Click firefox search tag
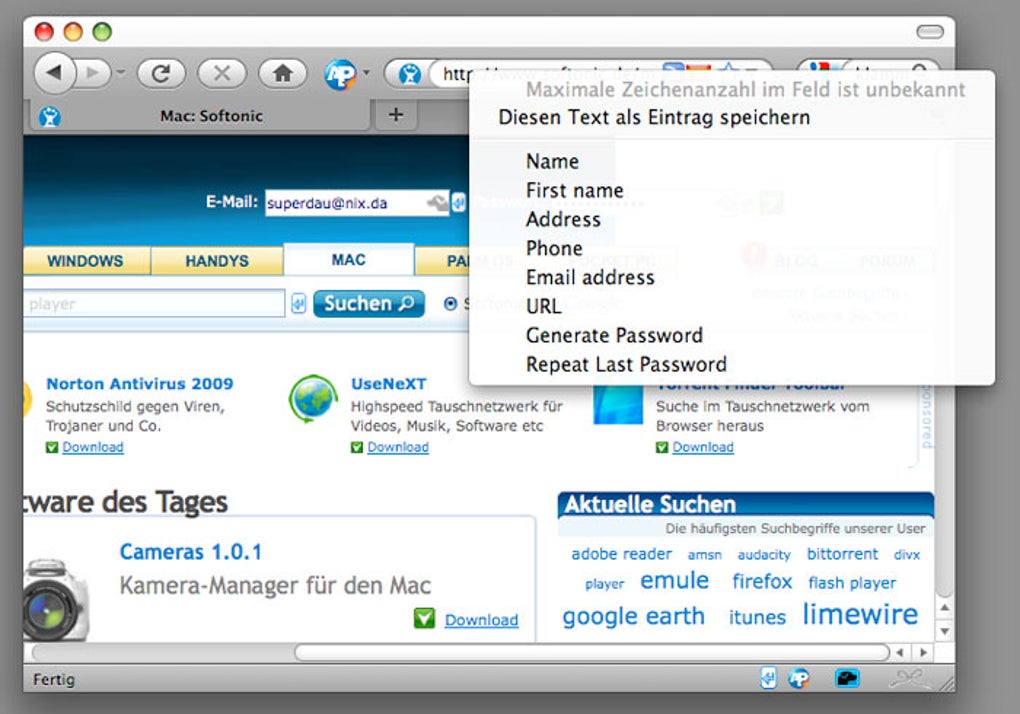 point(762,581)
